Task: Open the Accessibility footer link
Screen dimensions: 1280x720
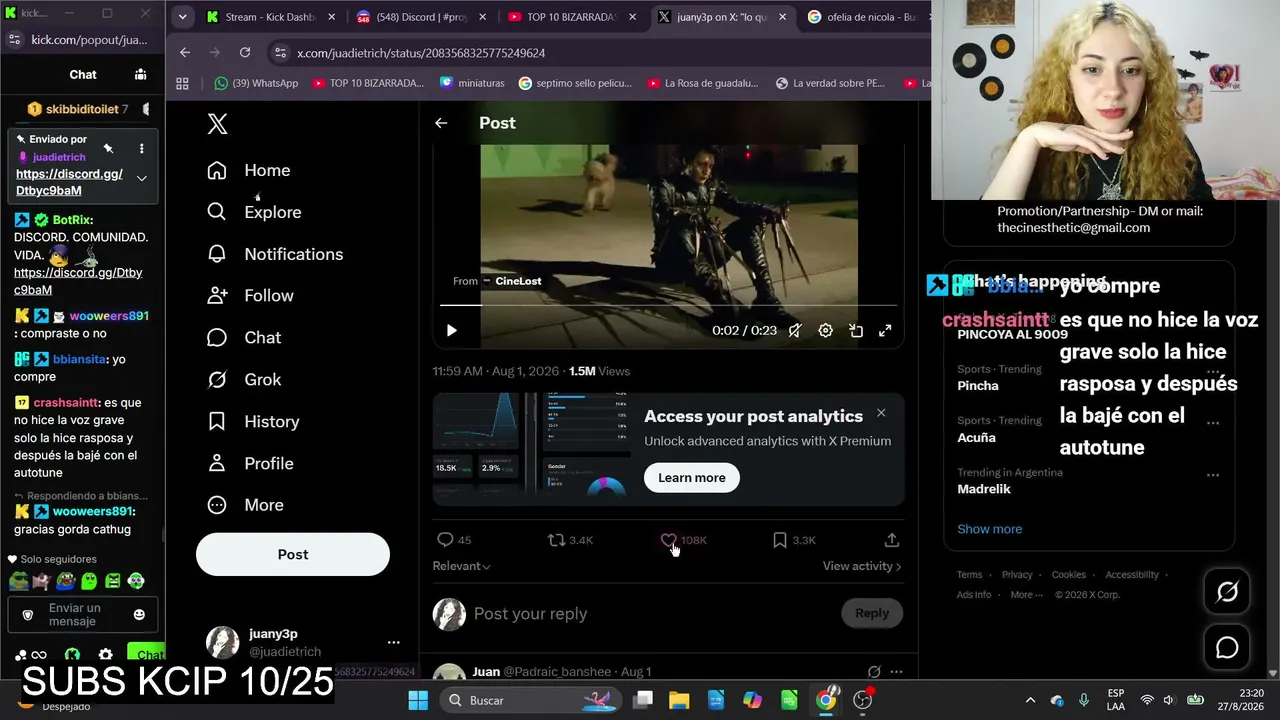Action: coord(1132,575)
